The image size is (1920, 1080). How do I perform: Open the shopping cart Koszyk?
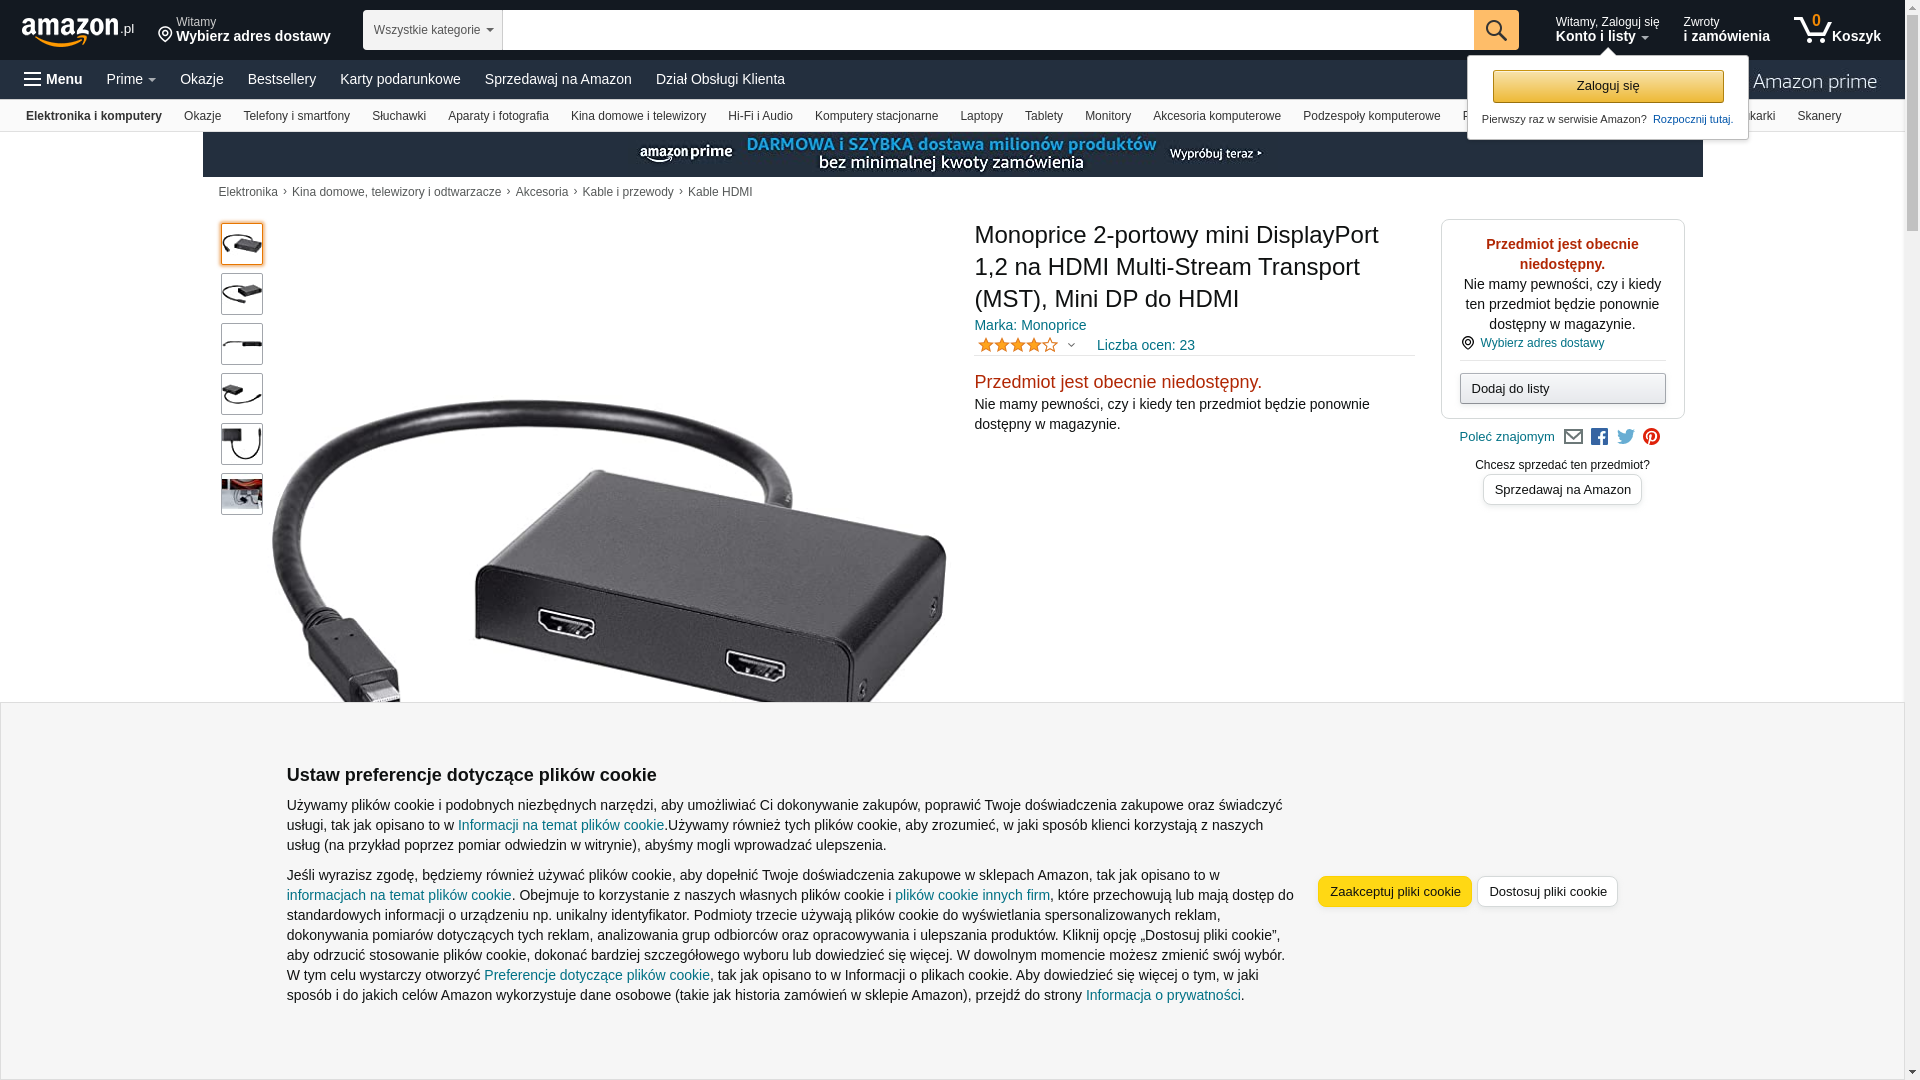(1837, 30)
